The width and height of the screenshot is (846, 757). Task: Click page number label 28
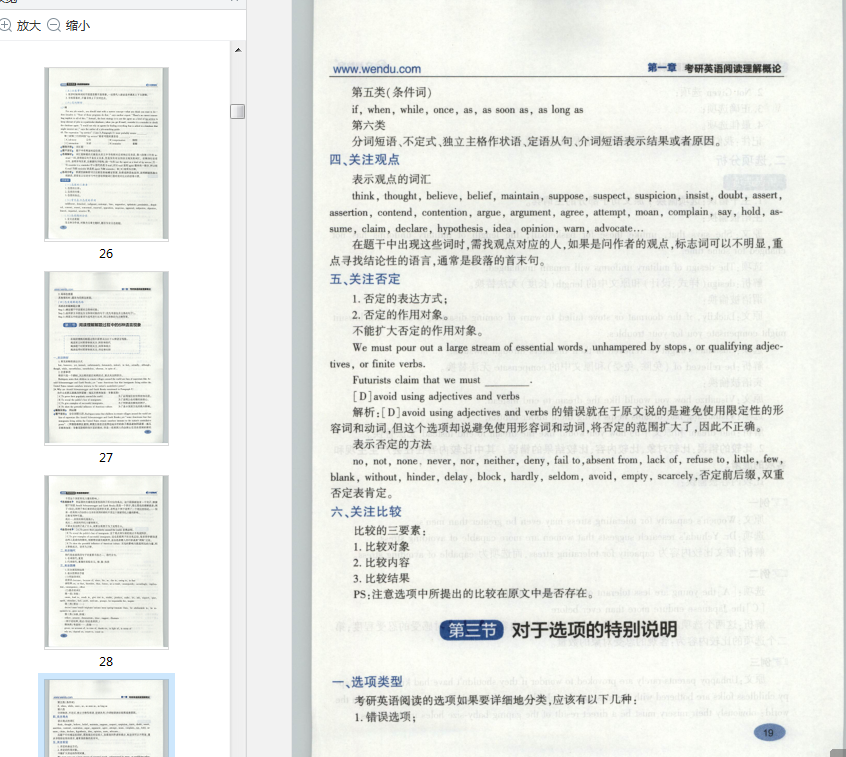tap(106, 661)
